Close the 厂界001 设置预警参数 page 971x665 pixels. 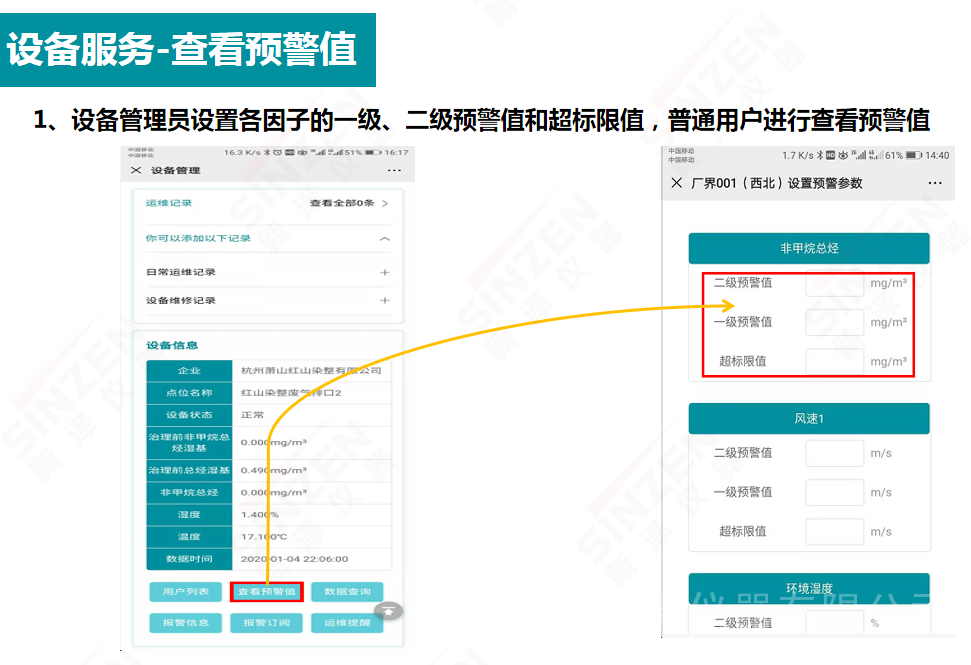click(x=677, y=183)
